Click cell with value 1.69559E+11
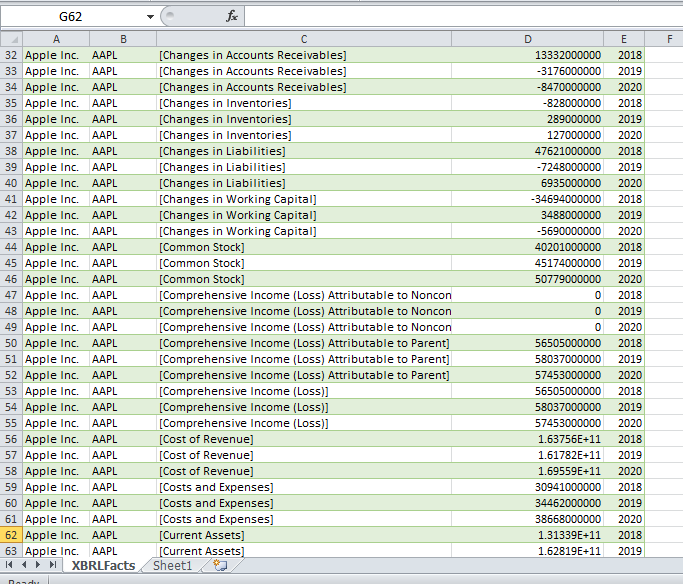 pyautogui.click(x=527, y=471)
